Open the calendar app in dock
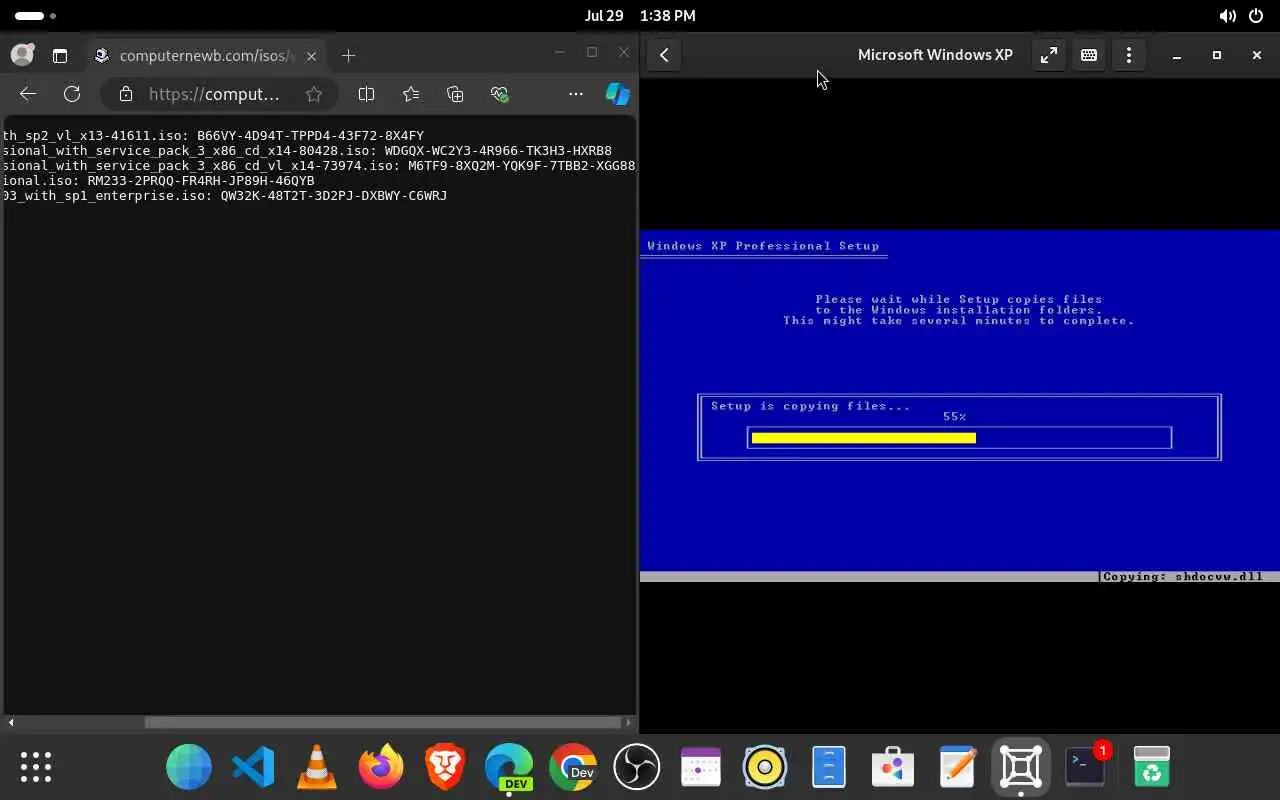The width and height of the screenshot is (1280, 800). [701, 767]
